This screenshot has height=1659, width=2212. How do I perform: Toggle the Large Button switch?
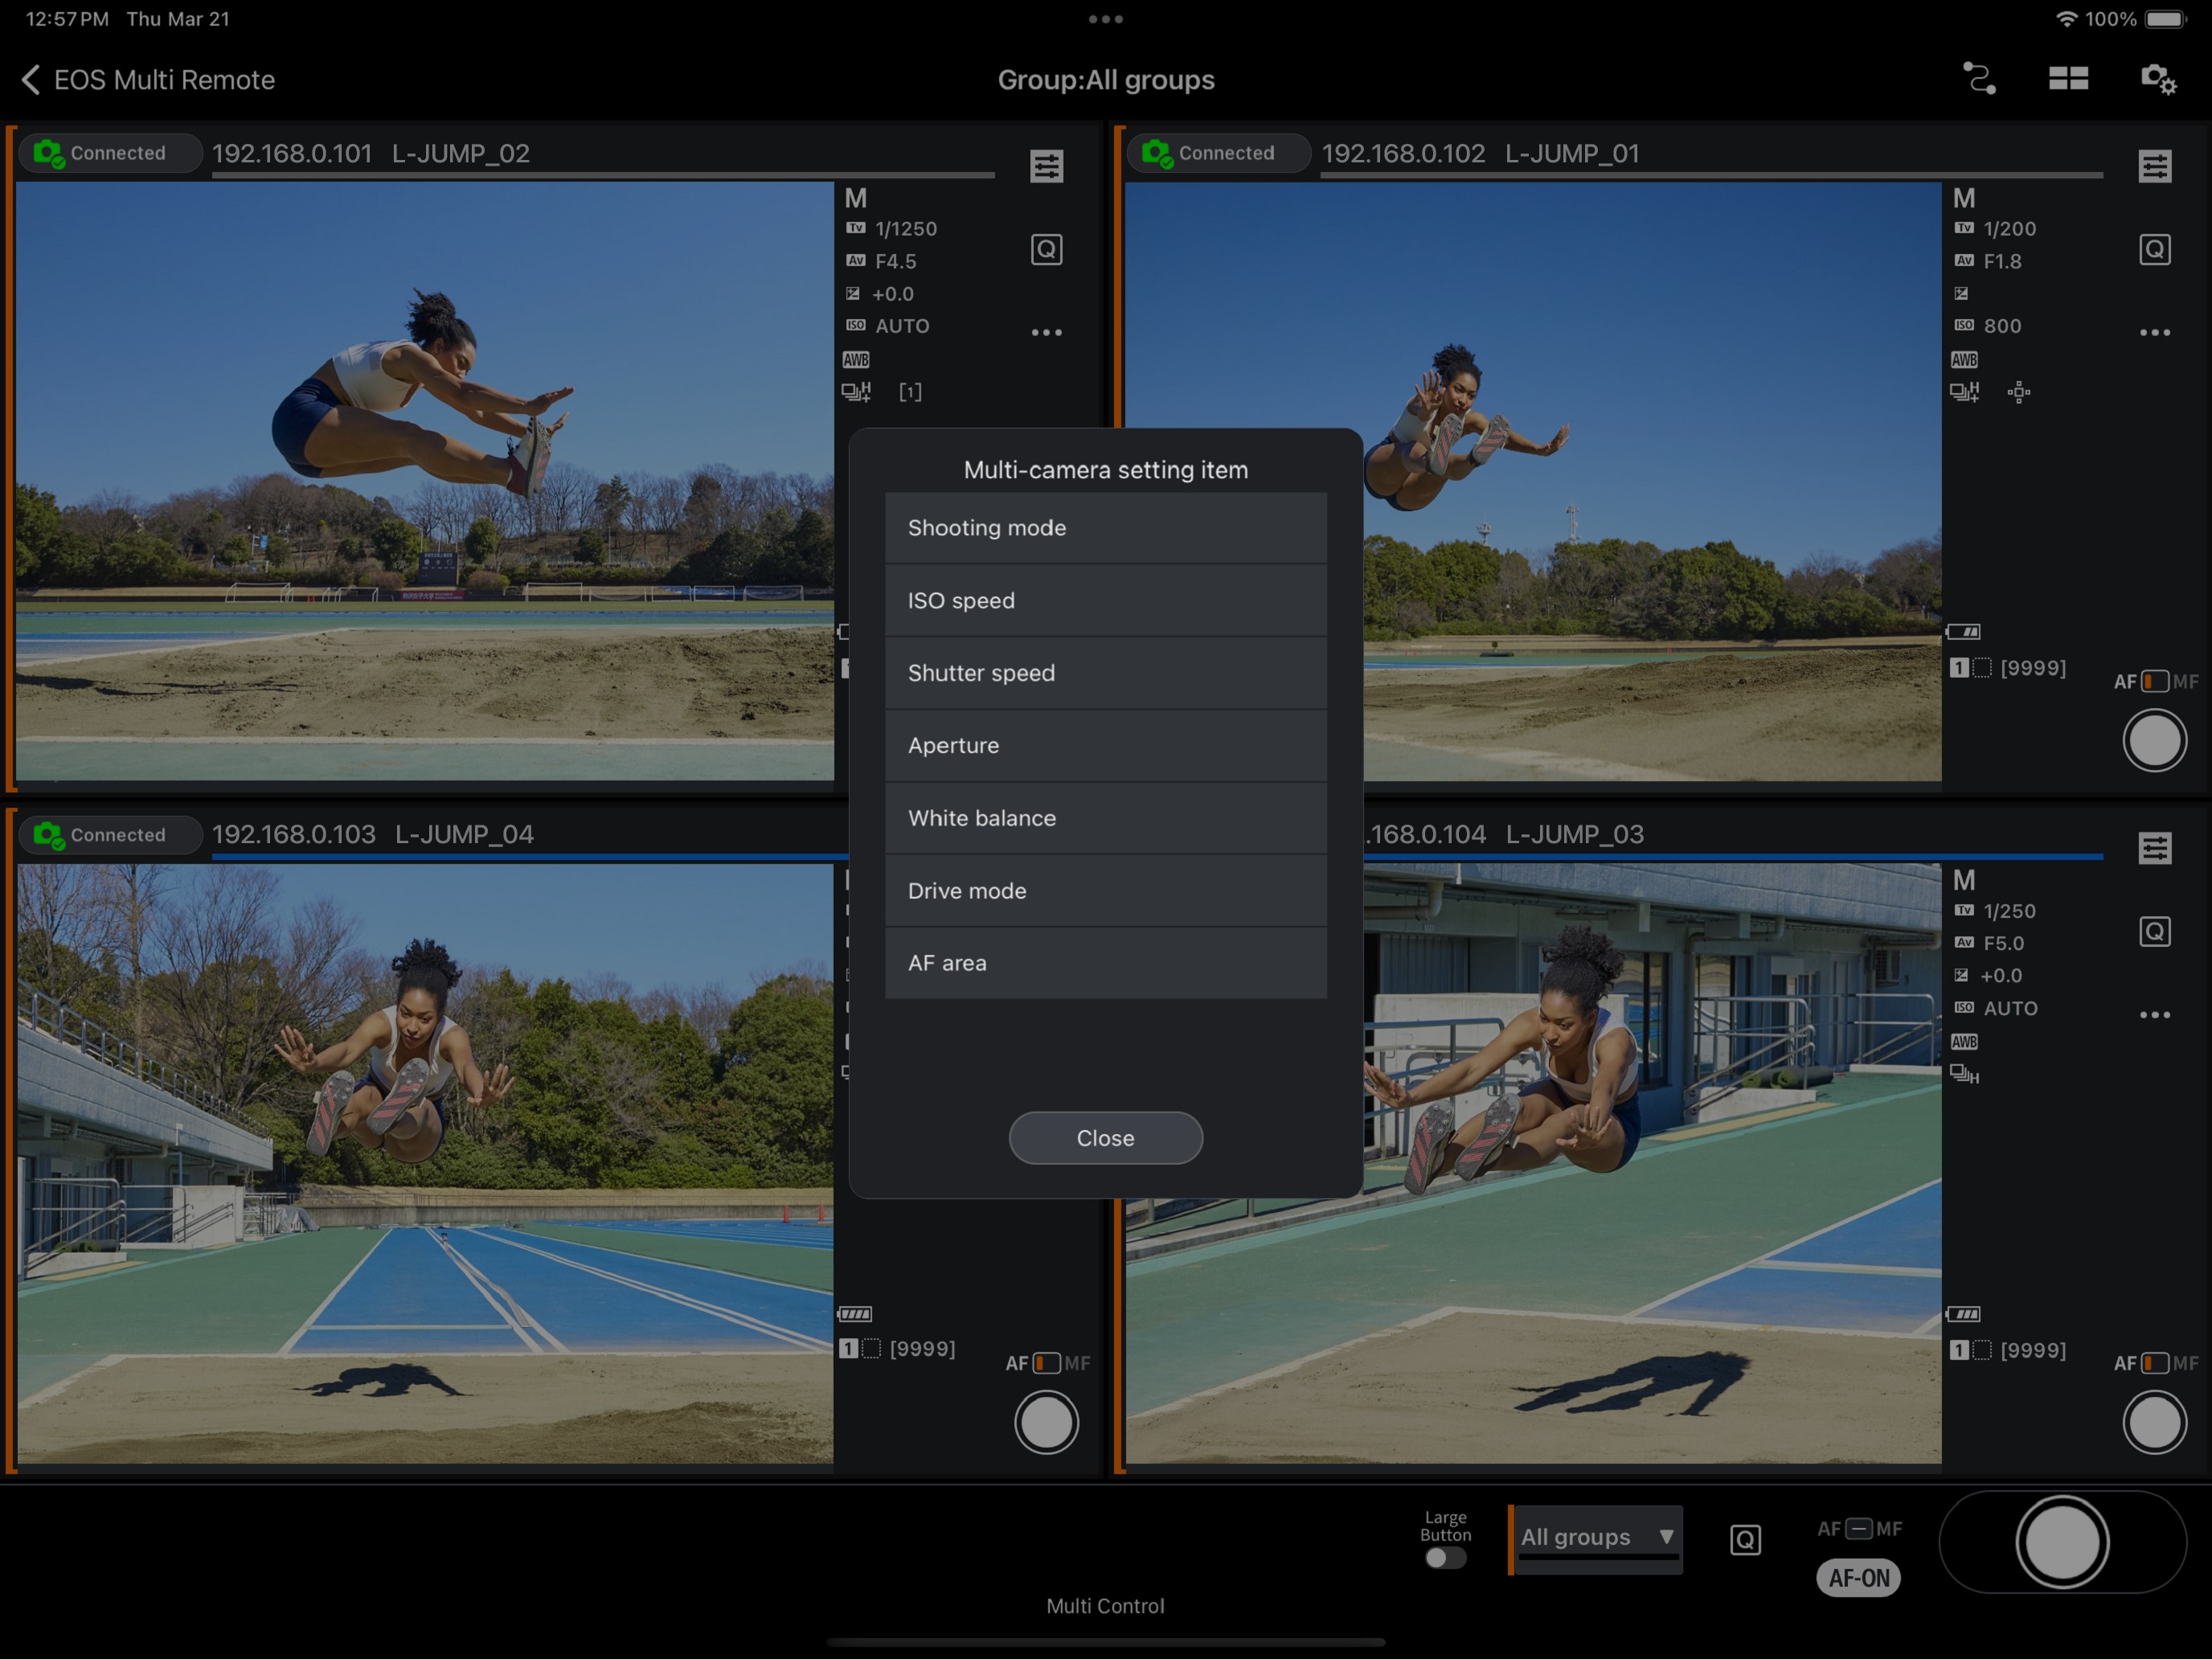click(x=1445, y=1558)
